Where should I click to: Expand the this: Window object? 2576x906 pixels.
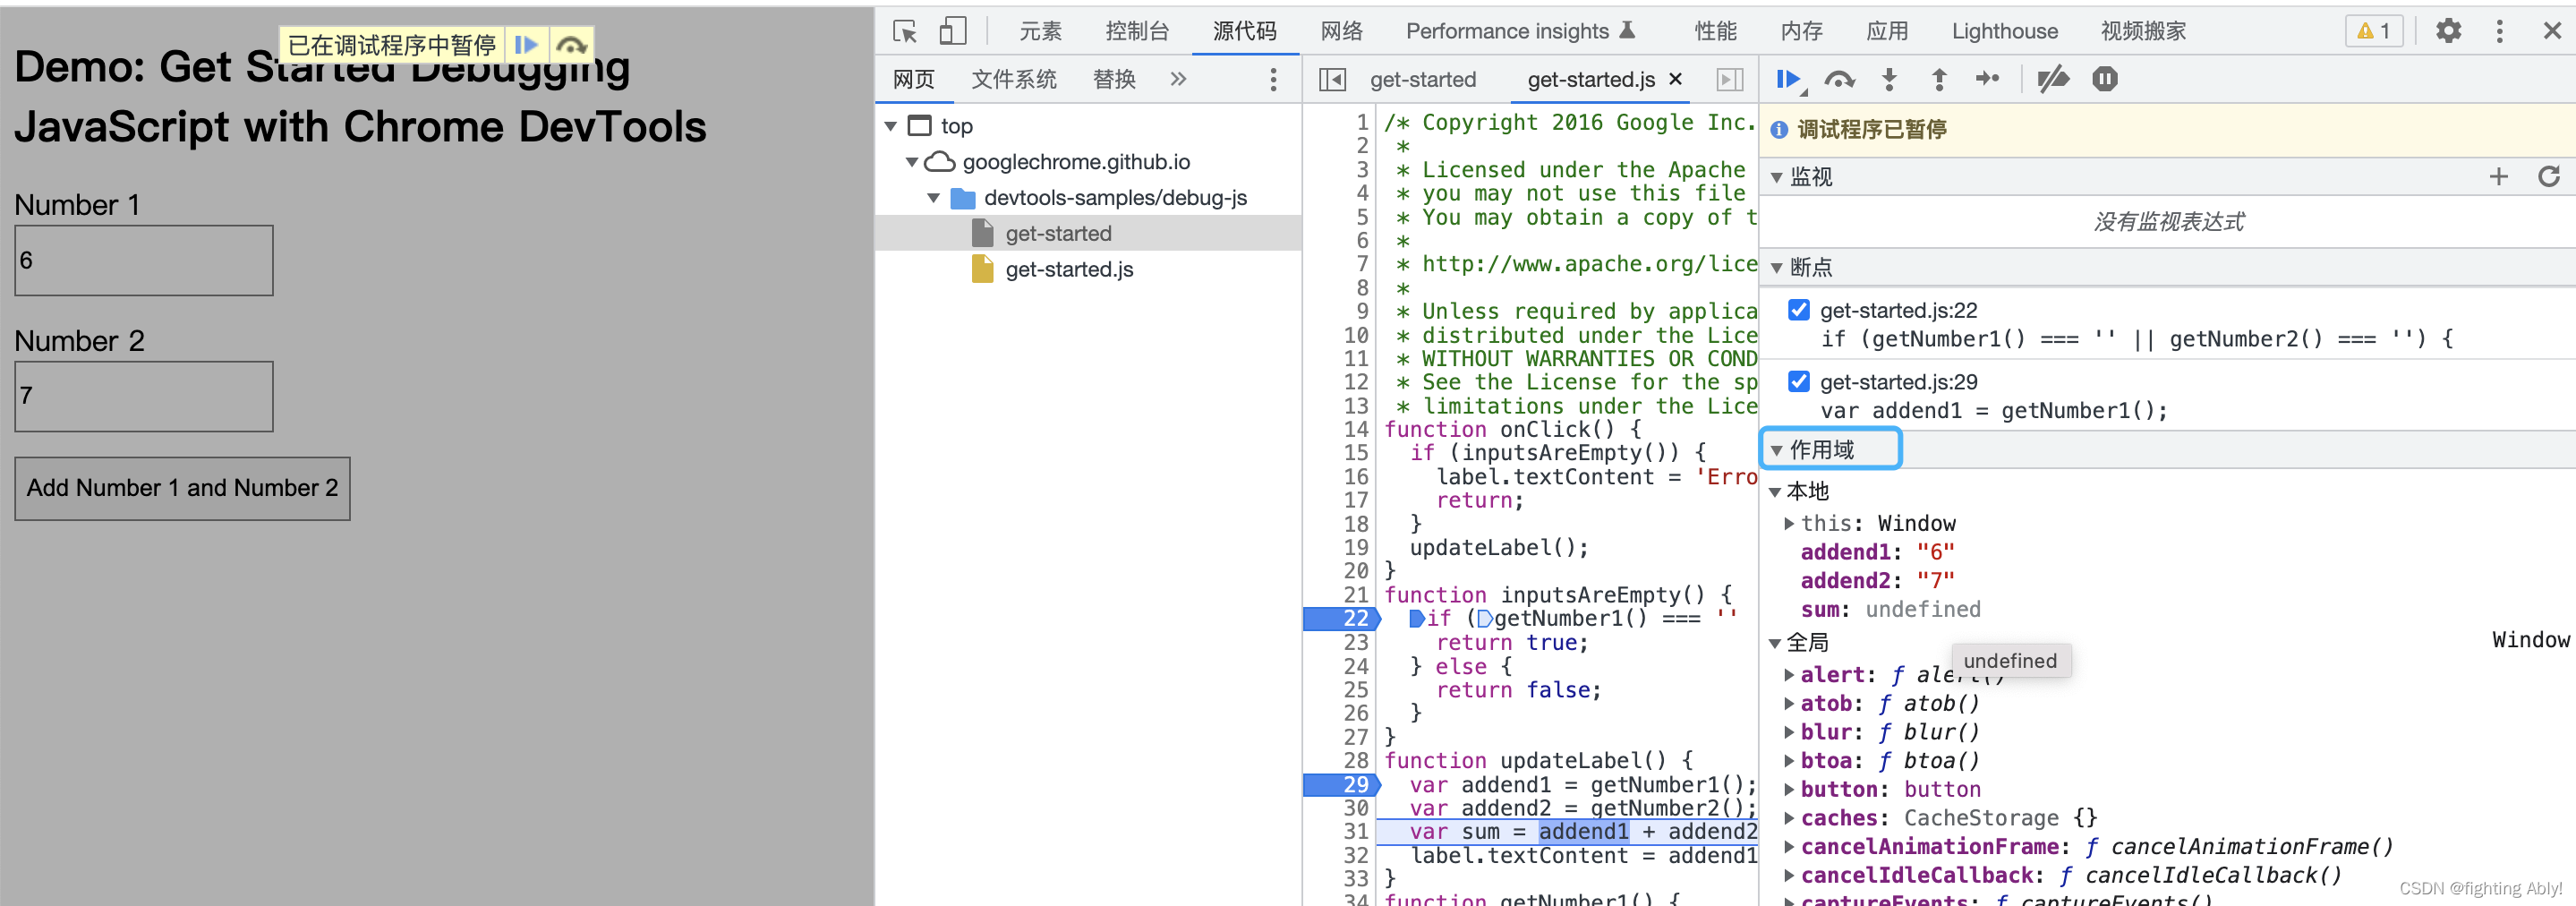[x=1789, y=523]
